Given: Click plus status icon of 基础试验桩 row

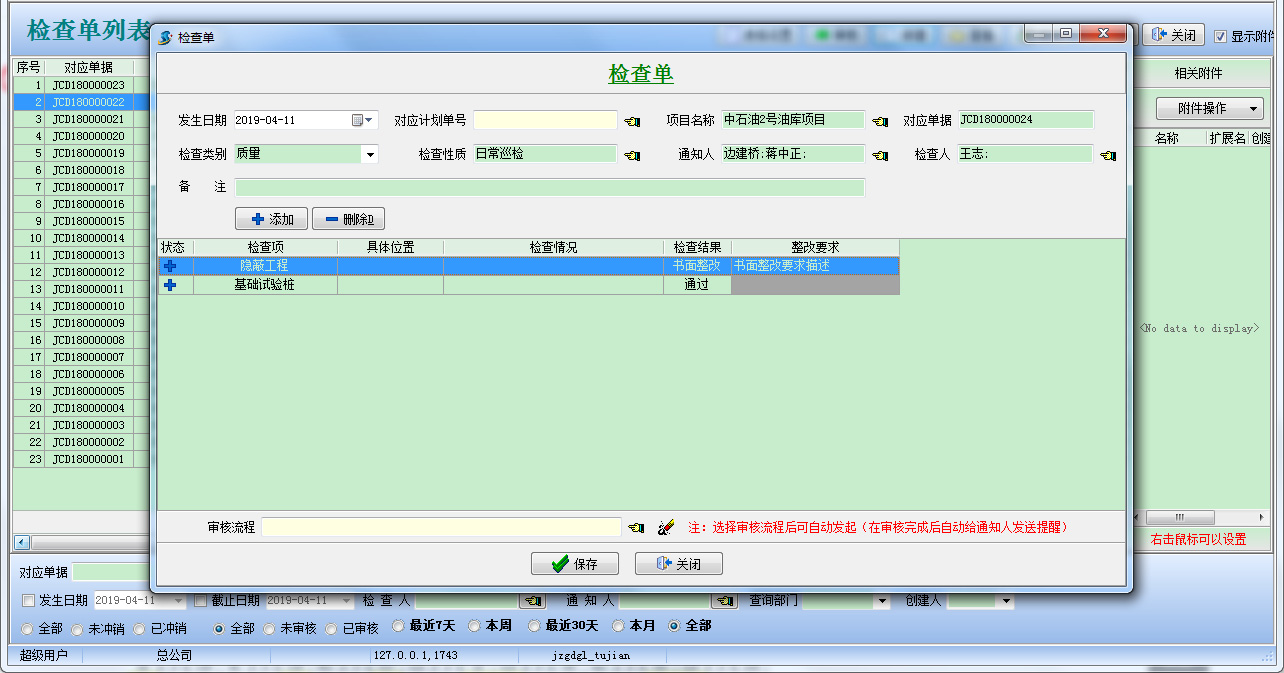Looking at the screenshot, I should (x=170, y=285).
